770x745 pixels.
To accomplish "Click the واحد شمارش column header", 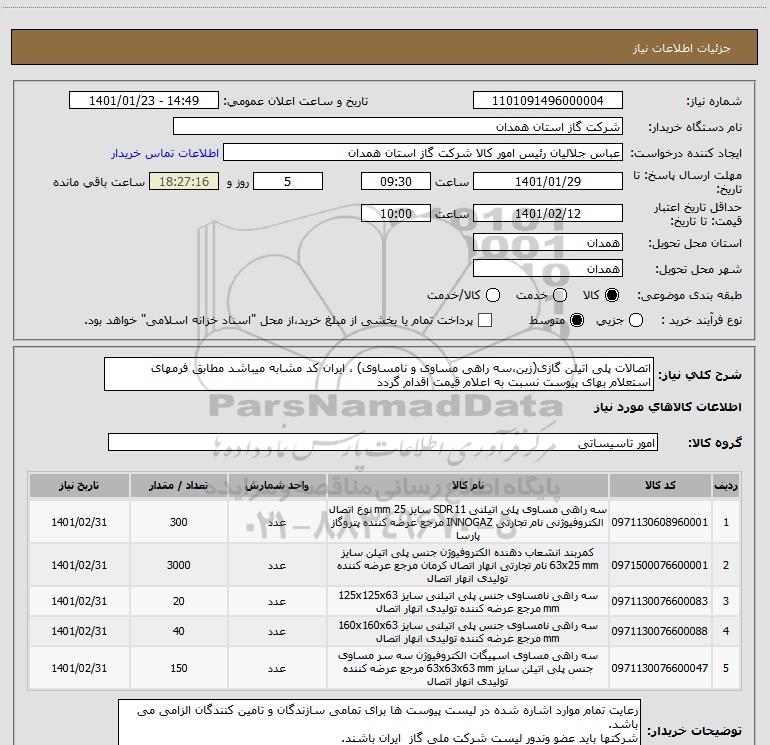I will click(277, 485).
